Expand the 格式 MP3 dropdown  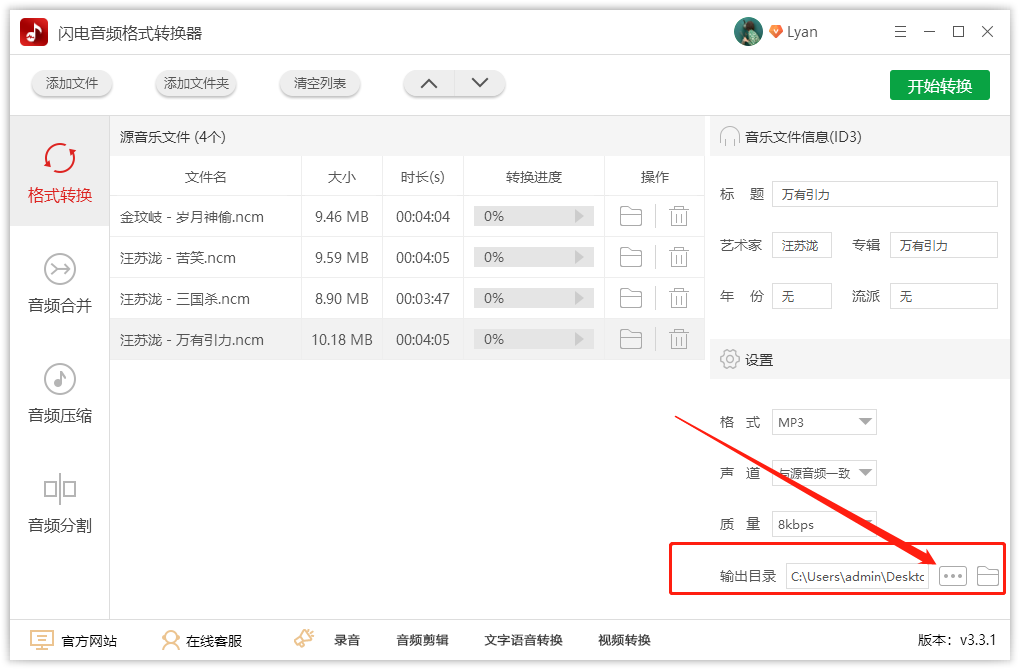[865, 422]
